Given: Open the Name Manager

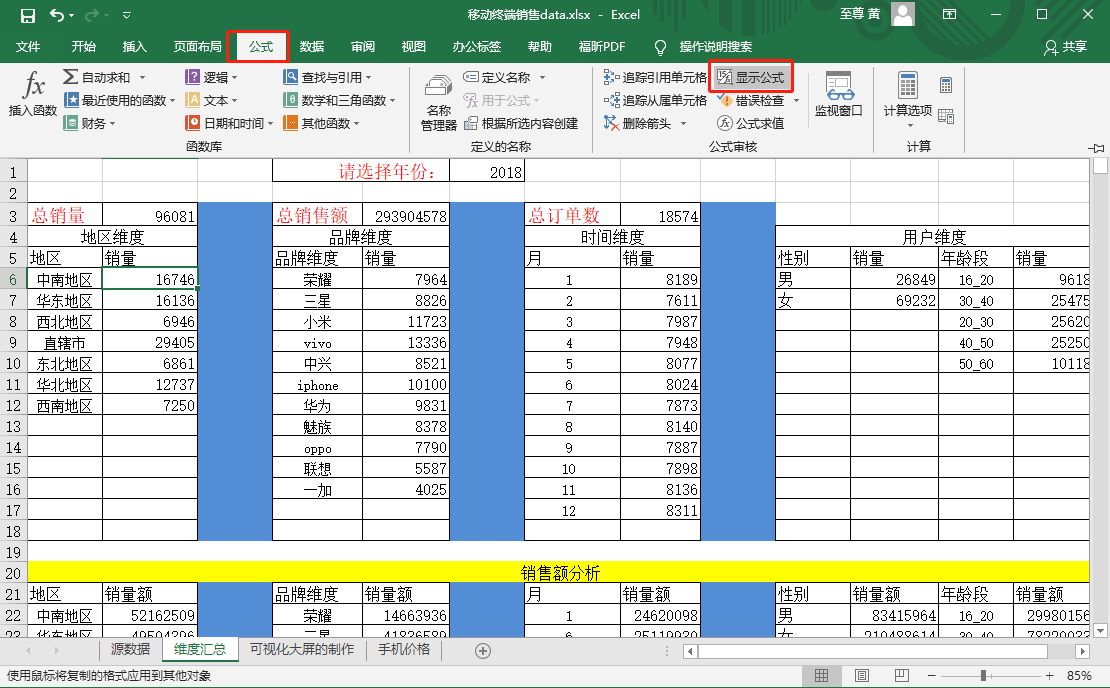Looking at the screenshot, I should [x=438, y=101].
